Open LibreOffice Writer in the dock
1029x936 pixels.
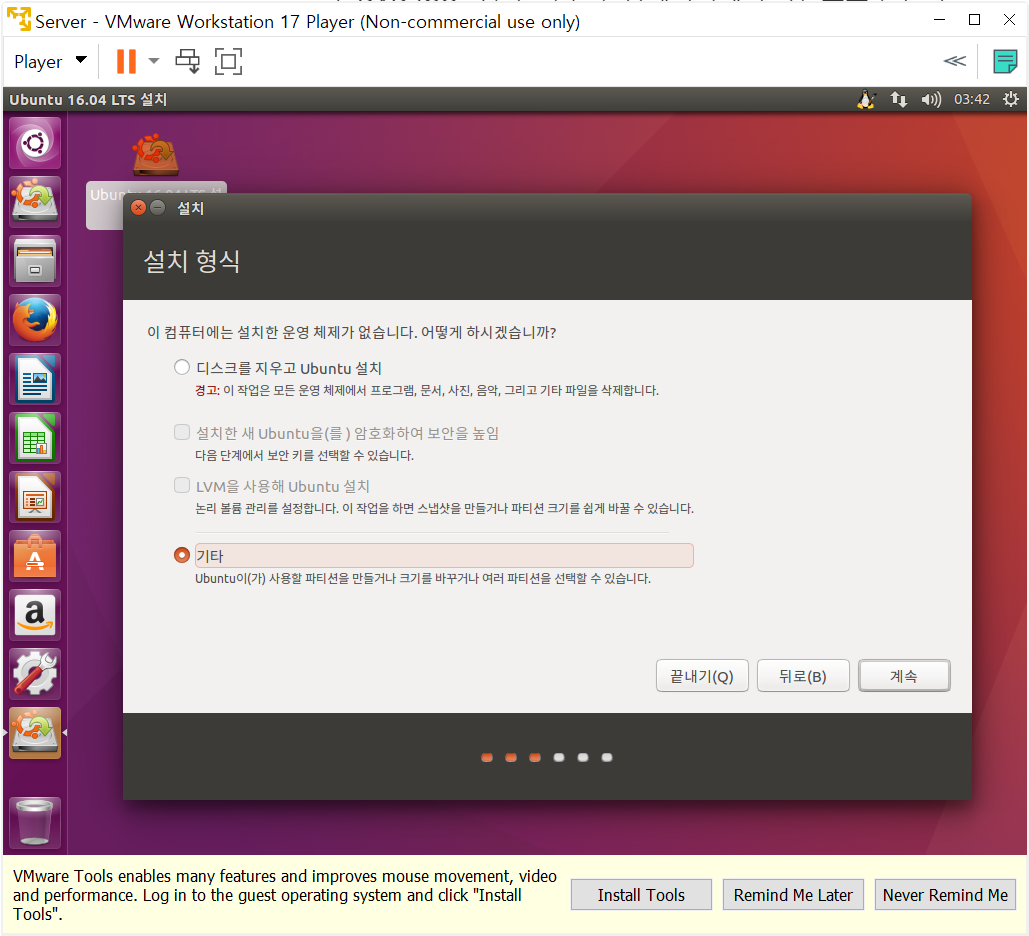coord(35,379)
